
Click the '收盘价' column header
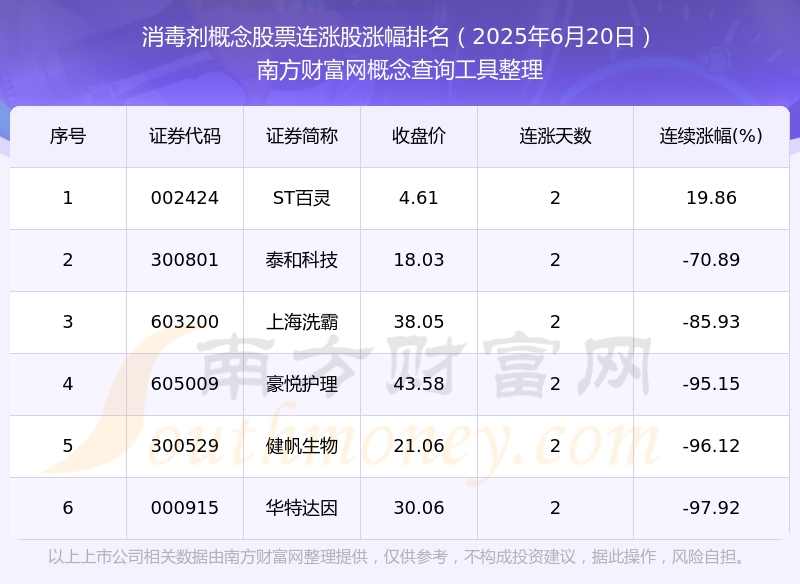419,136
